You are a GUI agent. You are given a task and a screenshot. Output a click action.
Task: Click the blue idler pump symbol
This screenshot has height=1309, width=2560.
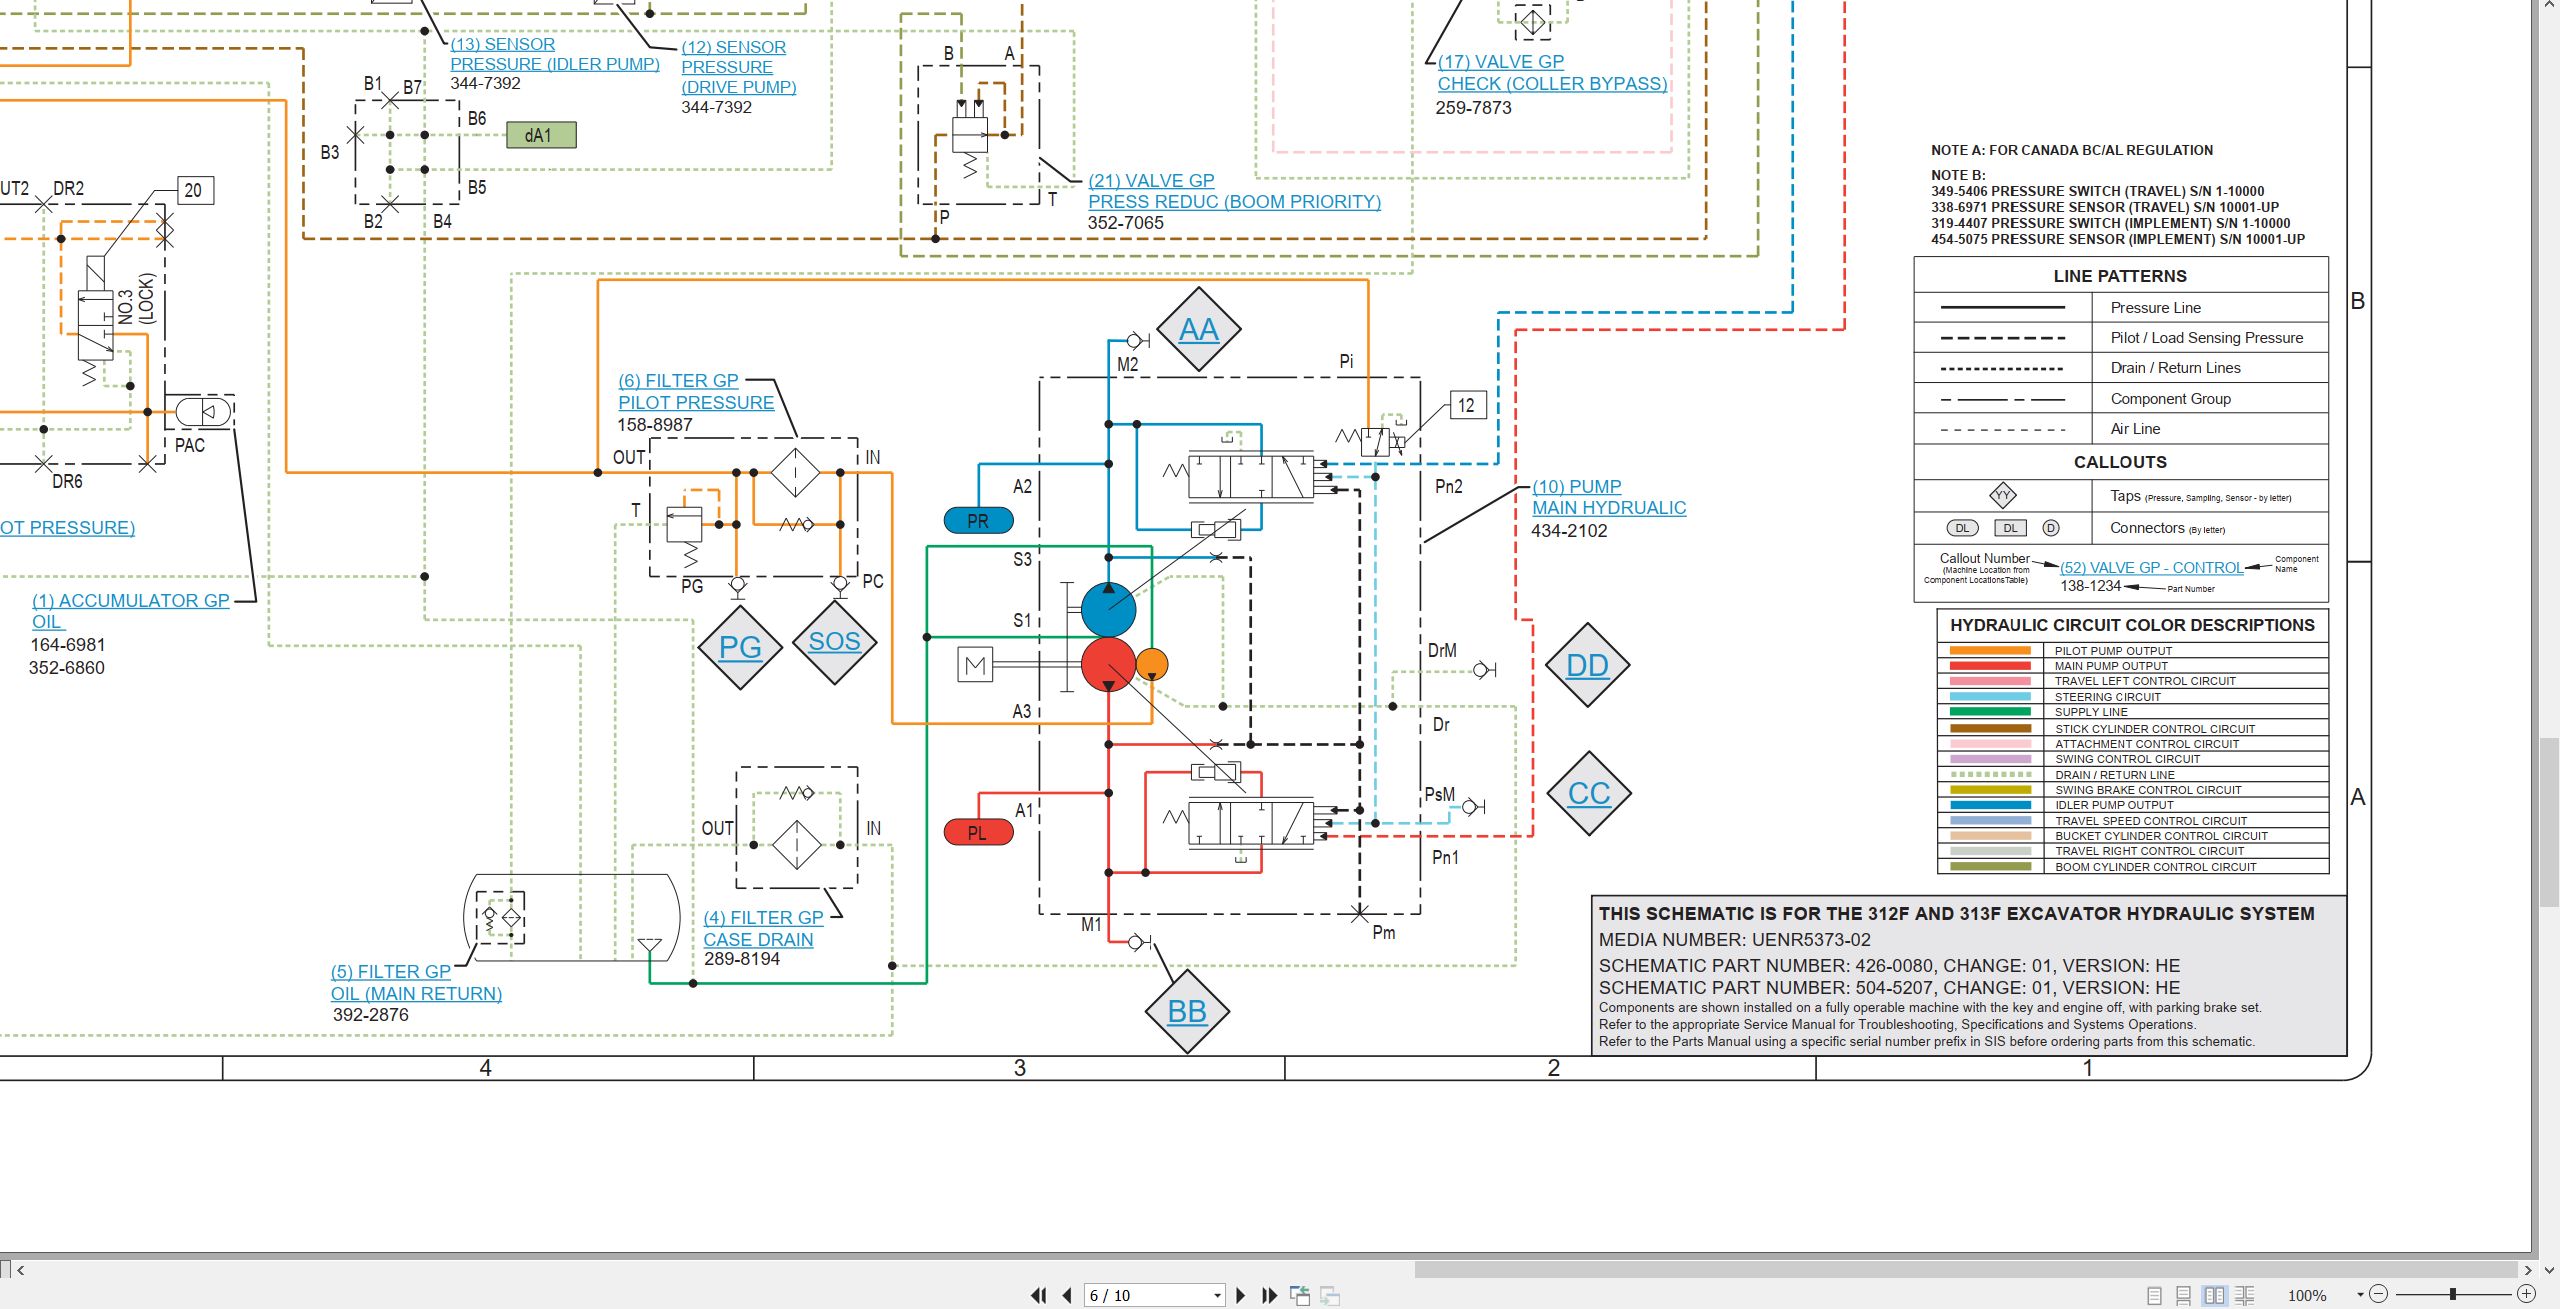point(1108,609)
